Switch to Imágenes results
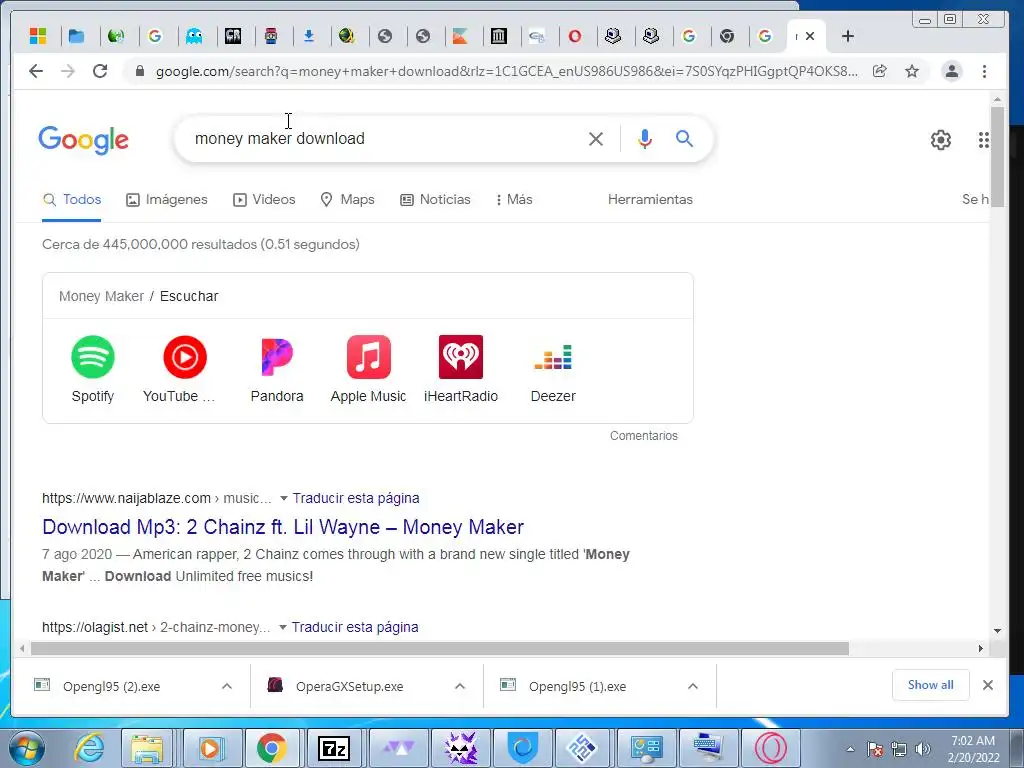1024x768 pixels. (167, 200)
